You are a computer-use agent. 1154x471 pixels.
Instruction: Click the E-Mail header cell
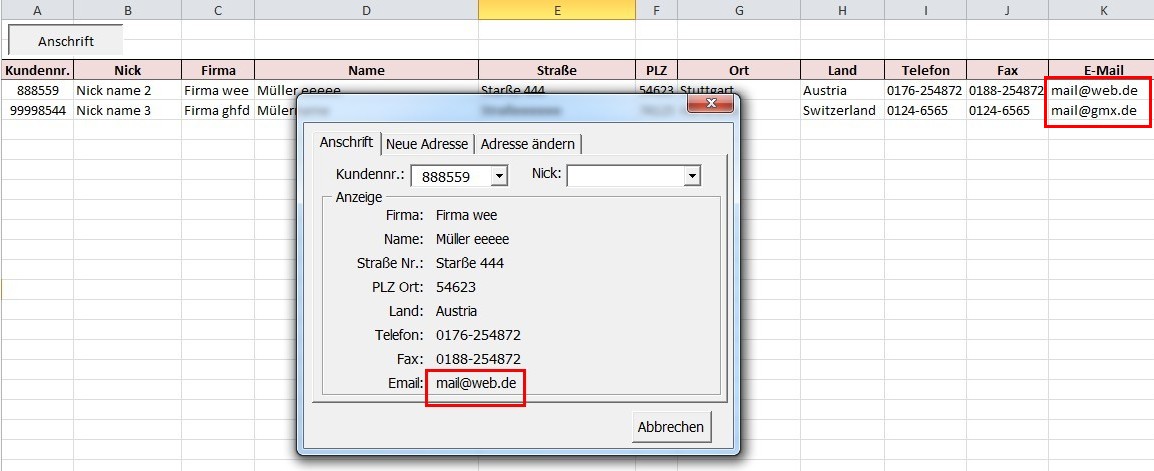[x=1101, y=71]
